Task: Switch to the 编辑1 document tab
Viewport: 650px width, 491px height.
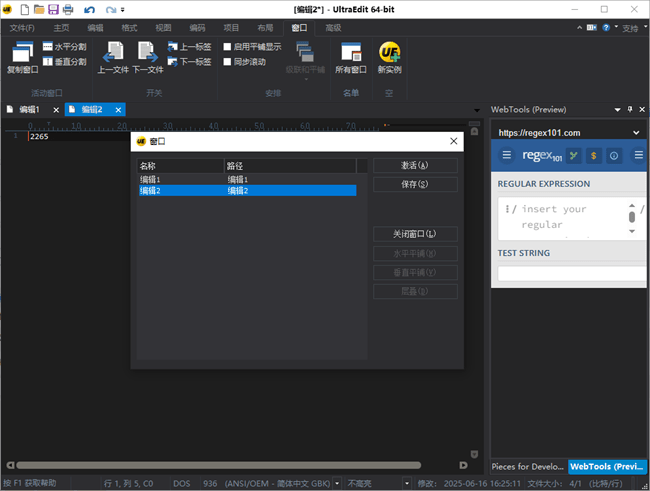Action: tap(29, 110)
